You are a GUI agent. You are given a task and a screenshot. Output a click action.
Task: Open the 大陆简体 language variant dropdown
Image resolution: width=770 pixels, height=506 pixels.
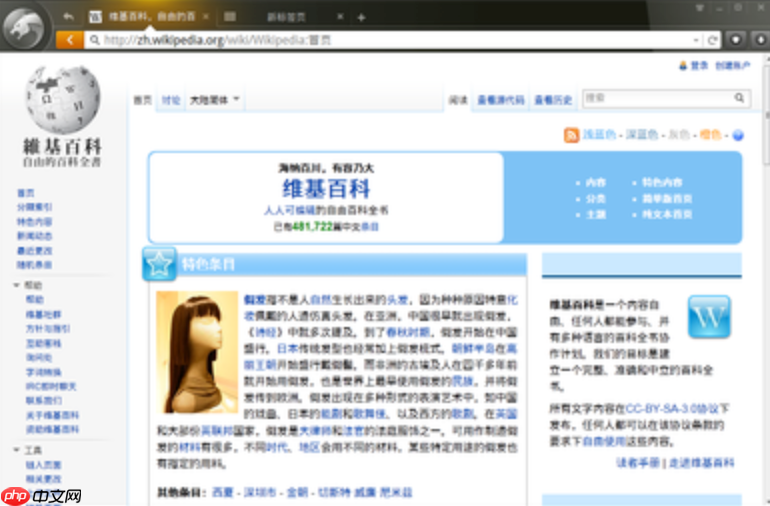(214, 100)
